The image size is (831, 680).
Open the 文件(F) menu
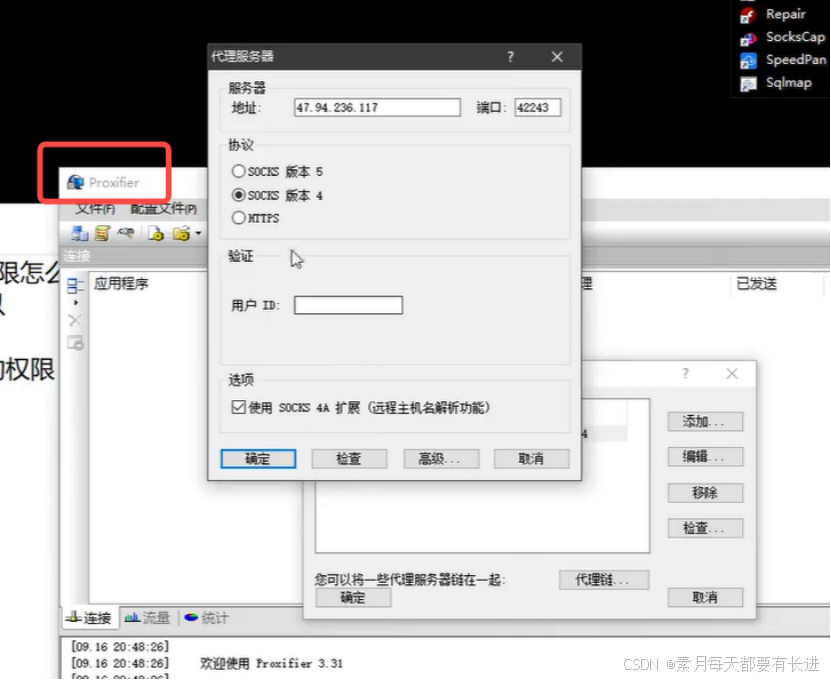95,209
